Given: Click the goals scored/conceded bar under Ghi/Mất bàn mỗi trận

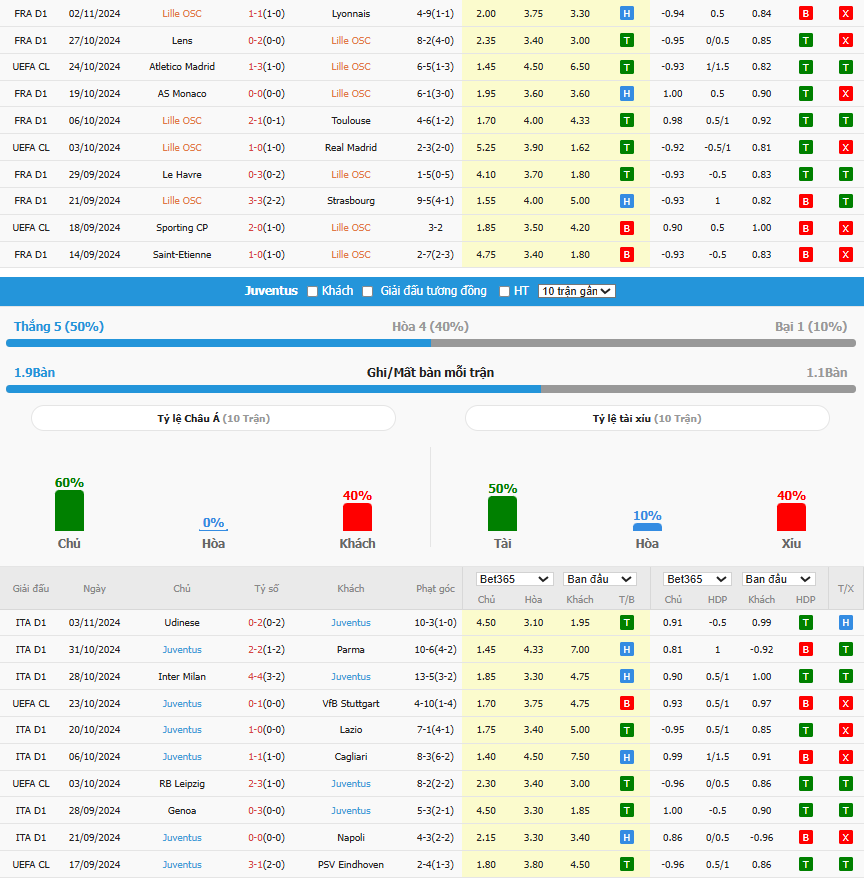Looking at the screenshot, I should (430, 389).
